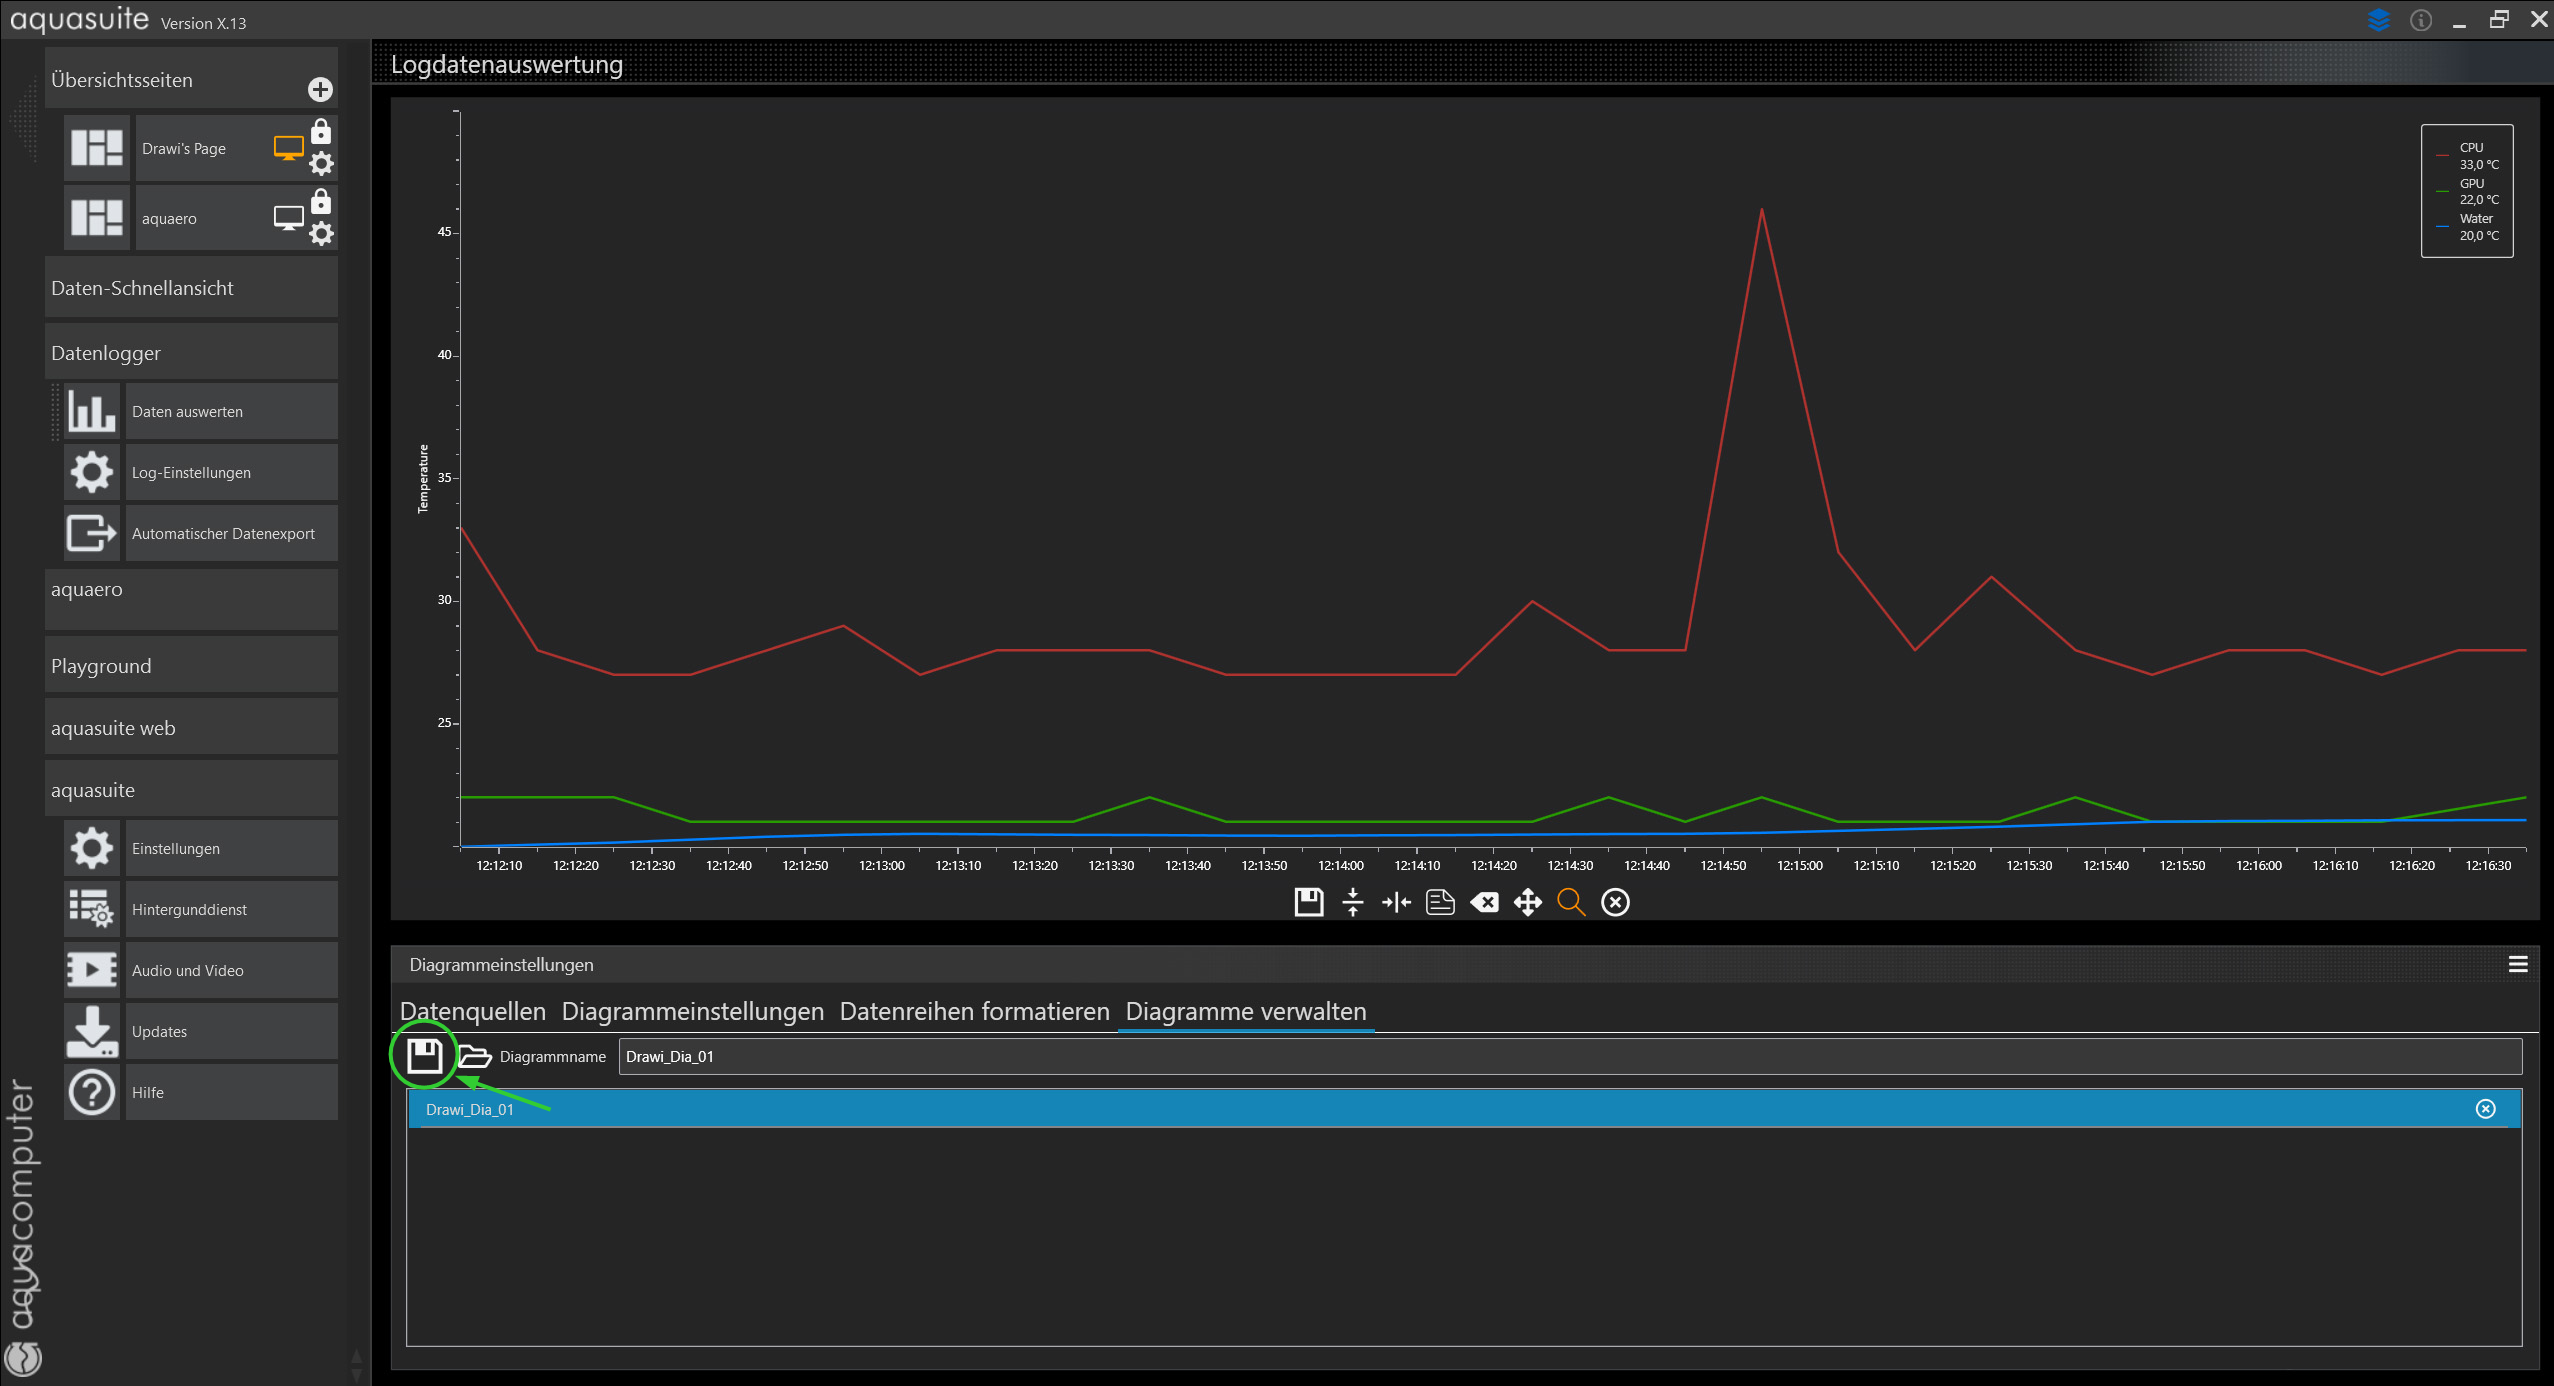Save diagram with circled floppy icon

click(x=424, y=1056)
